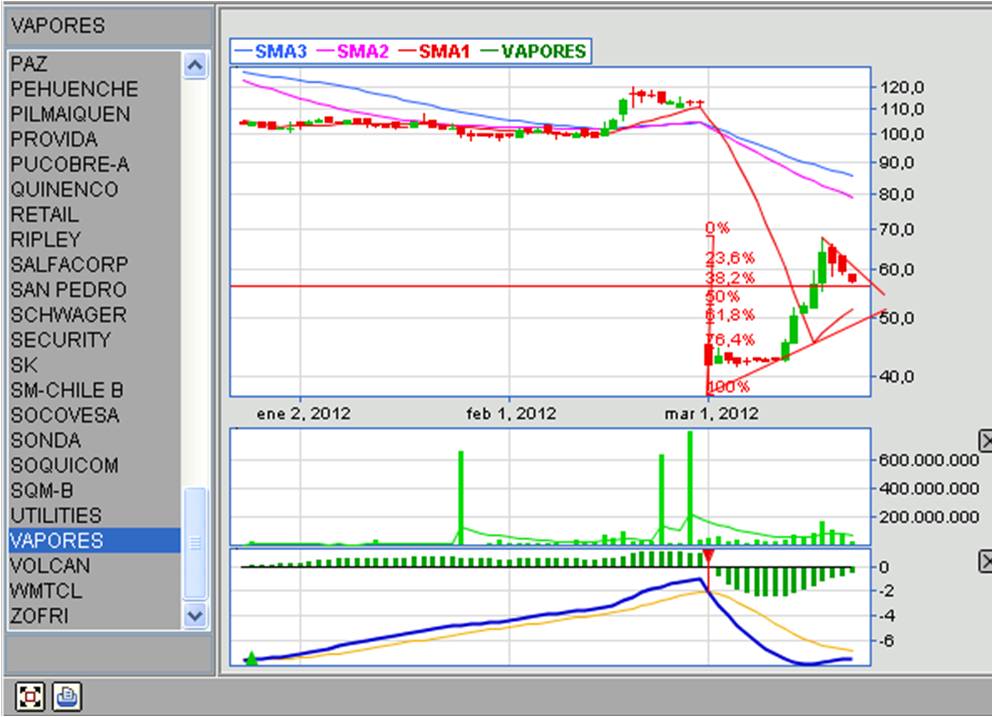The width and height of the screenshot is (993, 717).
Task: Select SAN PEDRO in the stock list
Action: click(x=95, y=289)
